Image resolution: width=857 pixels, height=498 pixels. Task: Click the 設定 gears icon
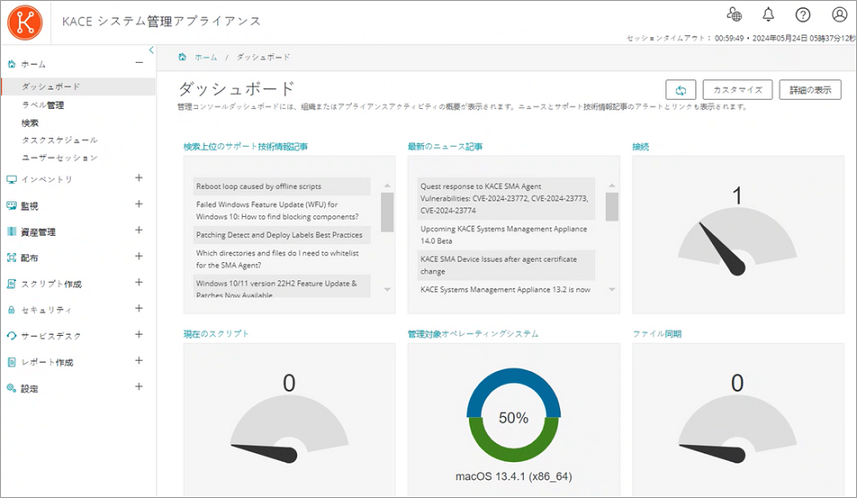tap(11, 388)
